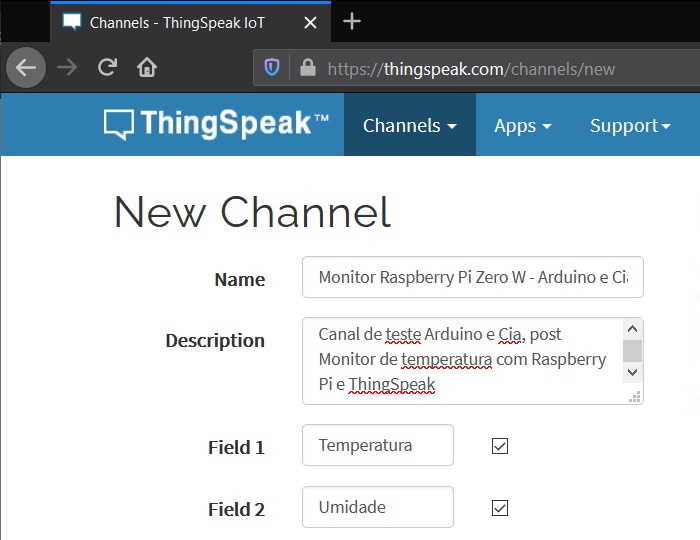Click the Name input field
The width and height of the screenshot is (700, 540).
point(473,277)
